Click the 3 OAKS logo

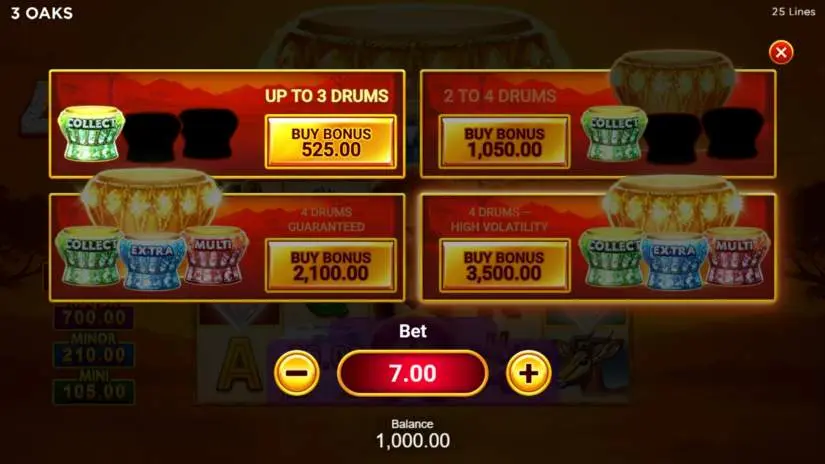point(42,13)
